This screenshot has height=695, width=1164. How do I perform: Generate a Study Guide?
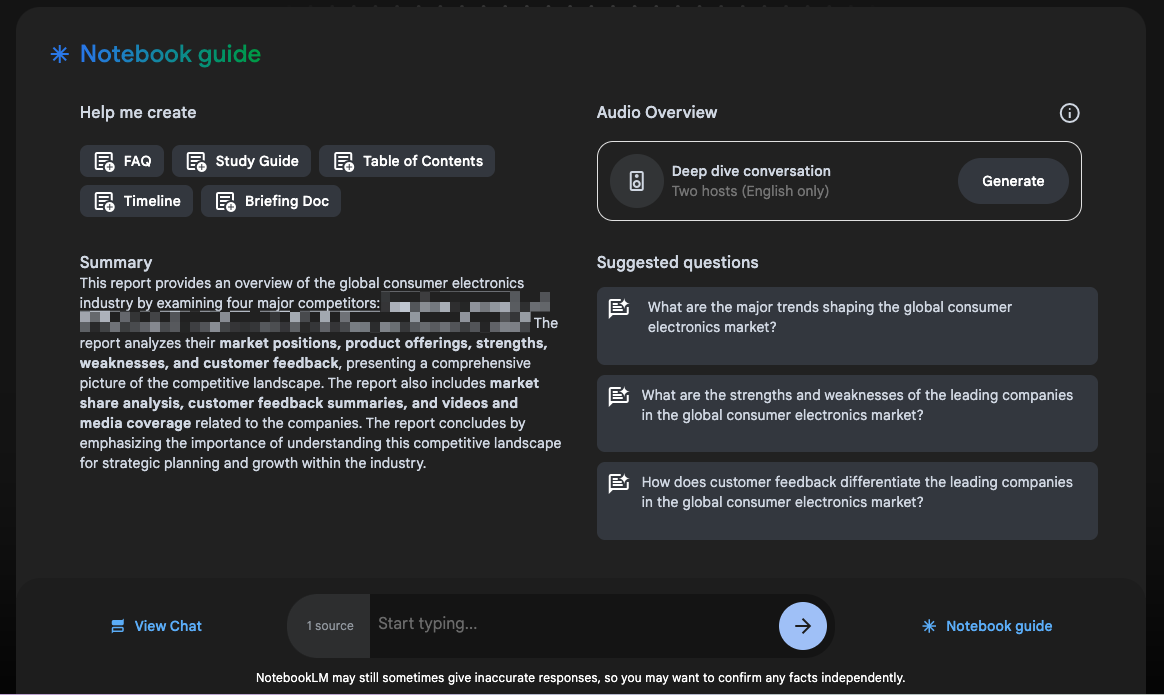(x=241, y=161)
